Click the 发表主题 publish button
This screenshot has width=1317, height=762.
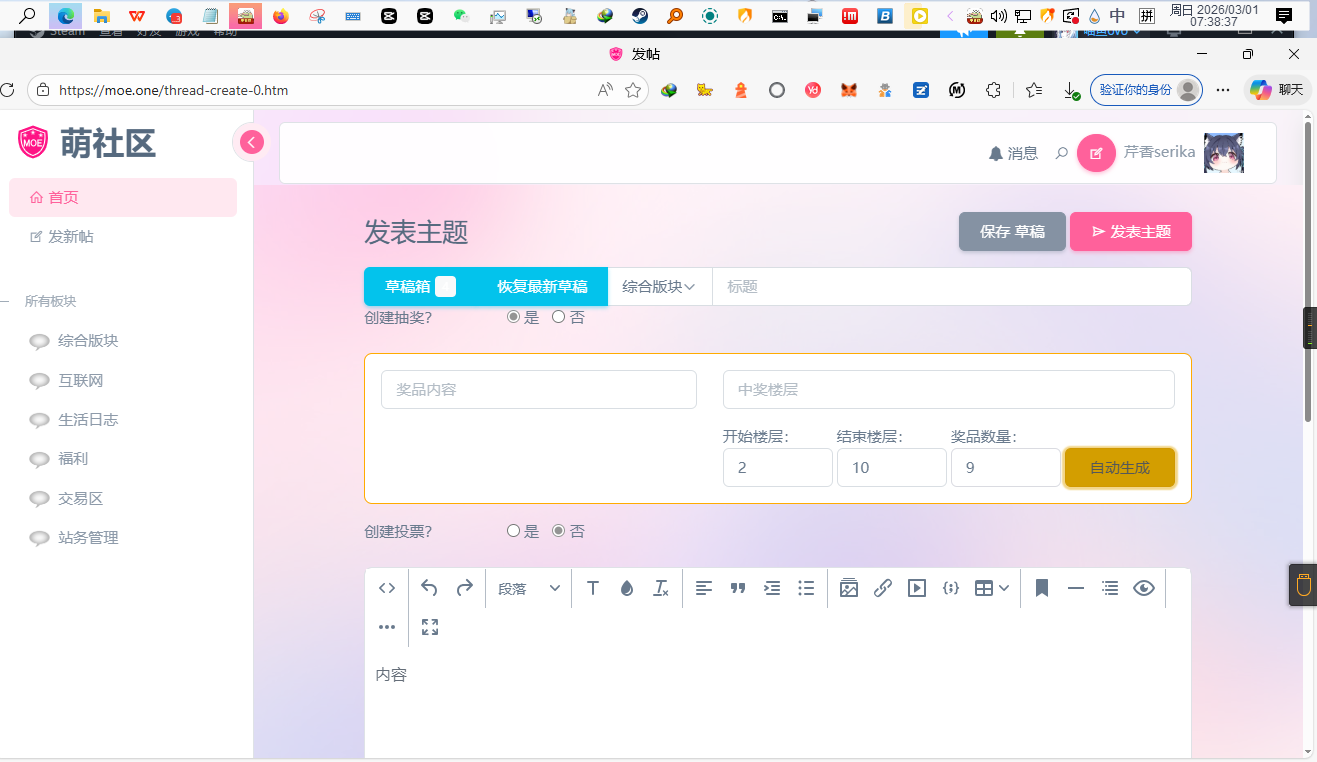(x=1130, y=232)
